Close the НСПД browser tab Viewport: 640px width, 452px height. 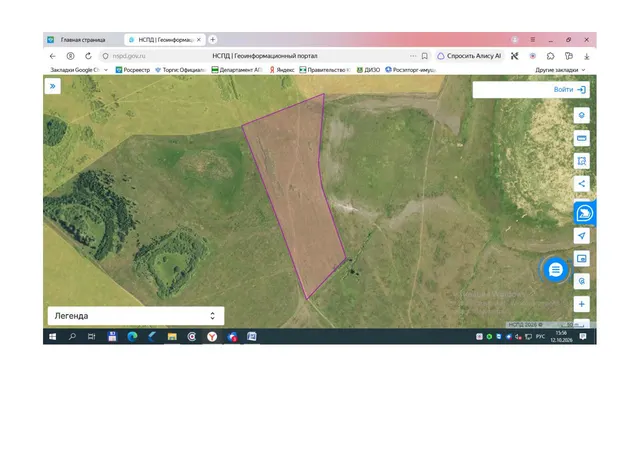(199, 40)
